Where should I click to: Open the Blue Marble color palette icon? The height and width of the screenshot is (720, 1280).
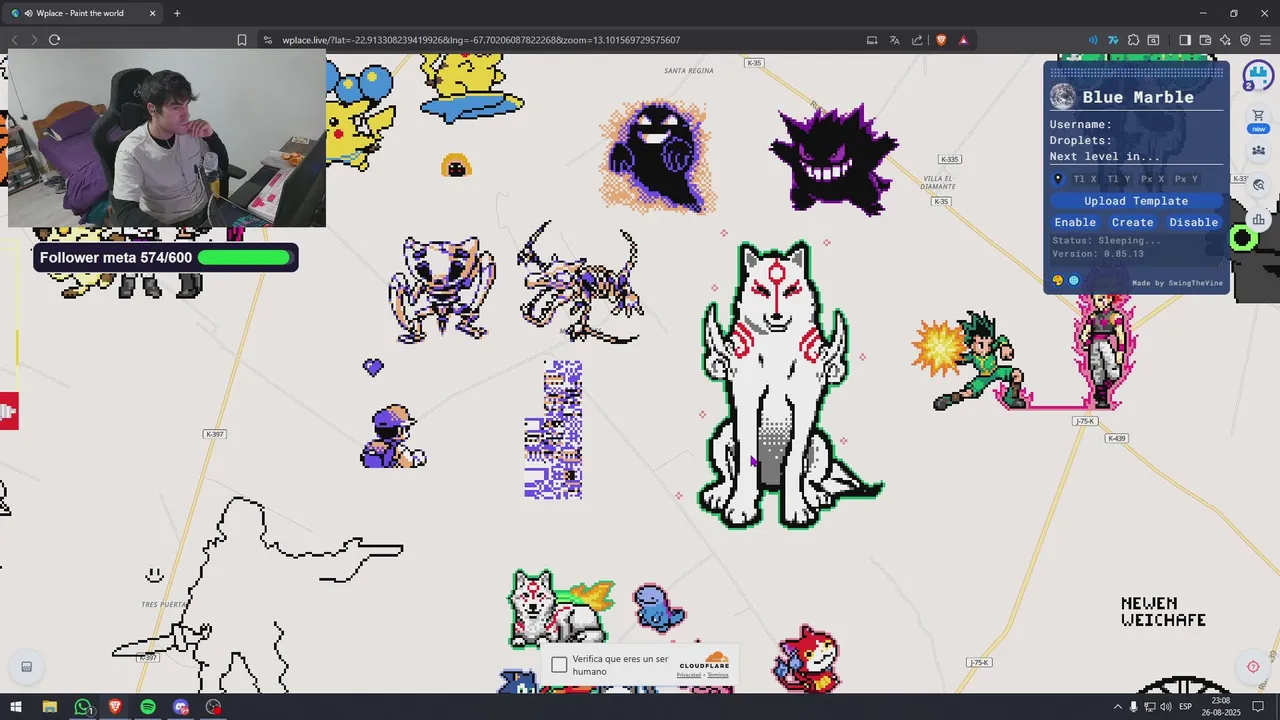point(1057,281)
